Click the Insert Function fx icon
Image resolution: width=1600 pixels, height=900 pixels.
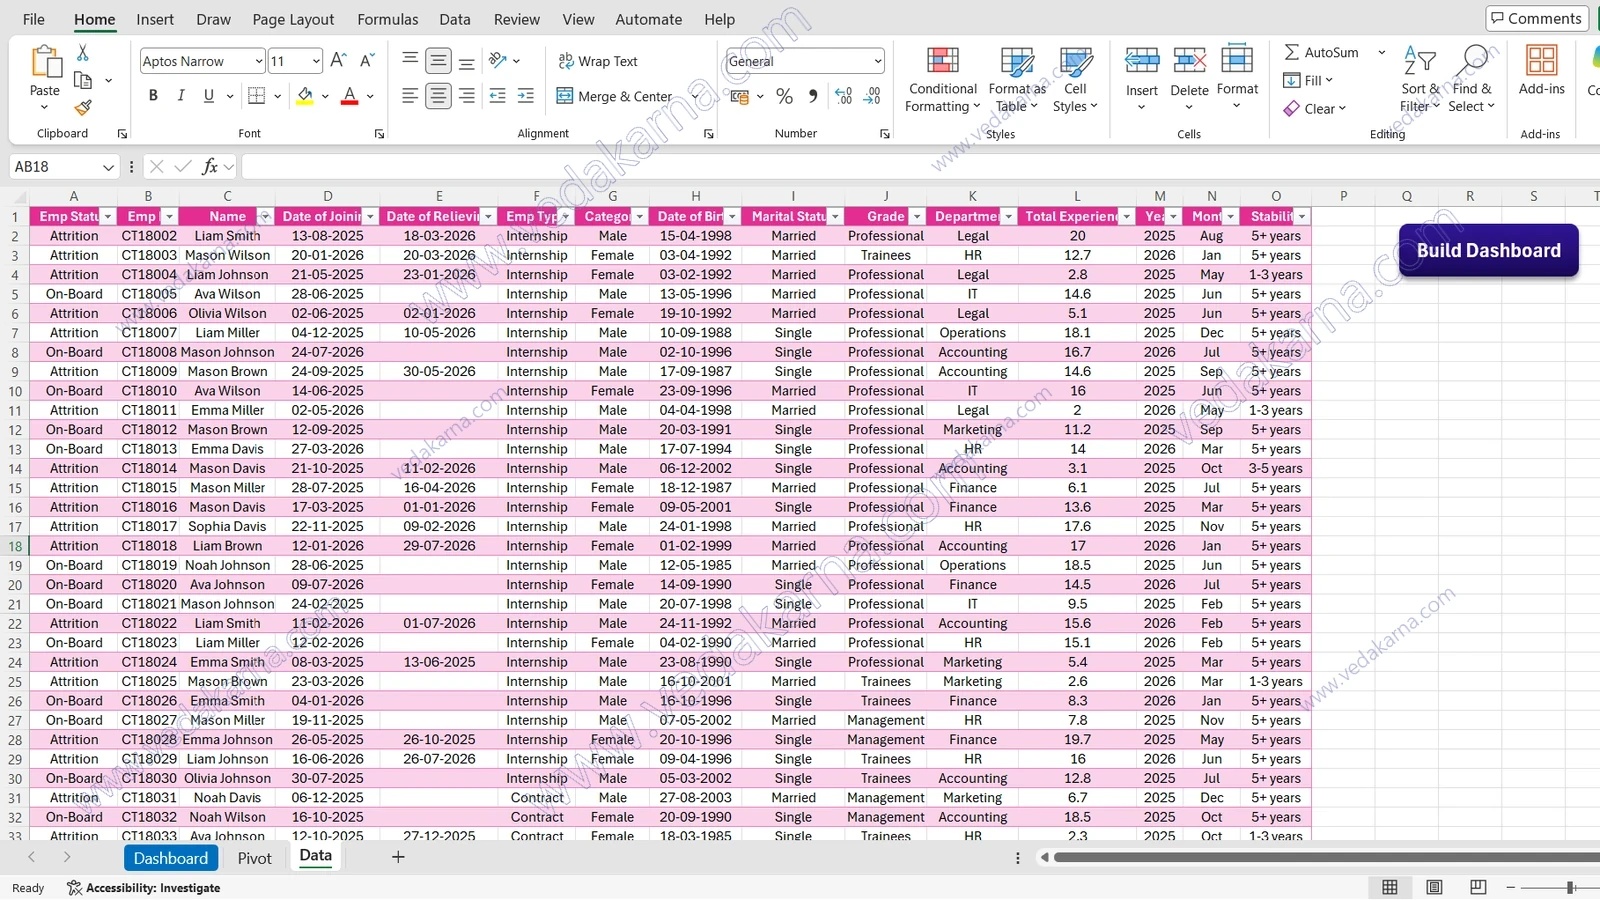pyautogui.click(x=210, y=167)
